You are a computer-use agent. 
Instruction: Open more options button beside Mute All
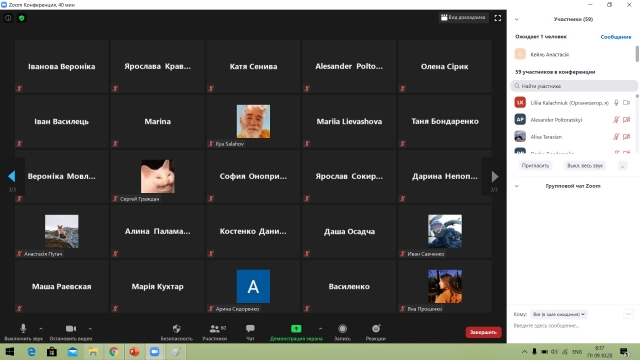[622, 166]
